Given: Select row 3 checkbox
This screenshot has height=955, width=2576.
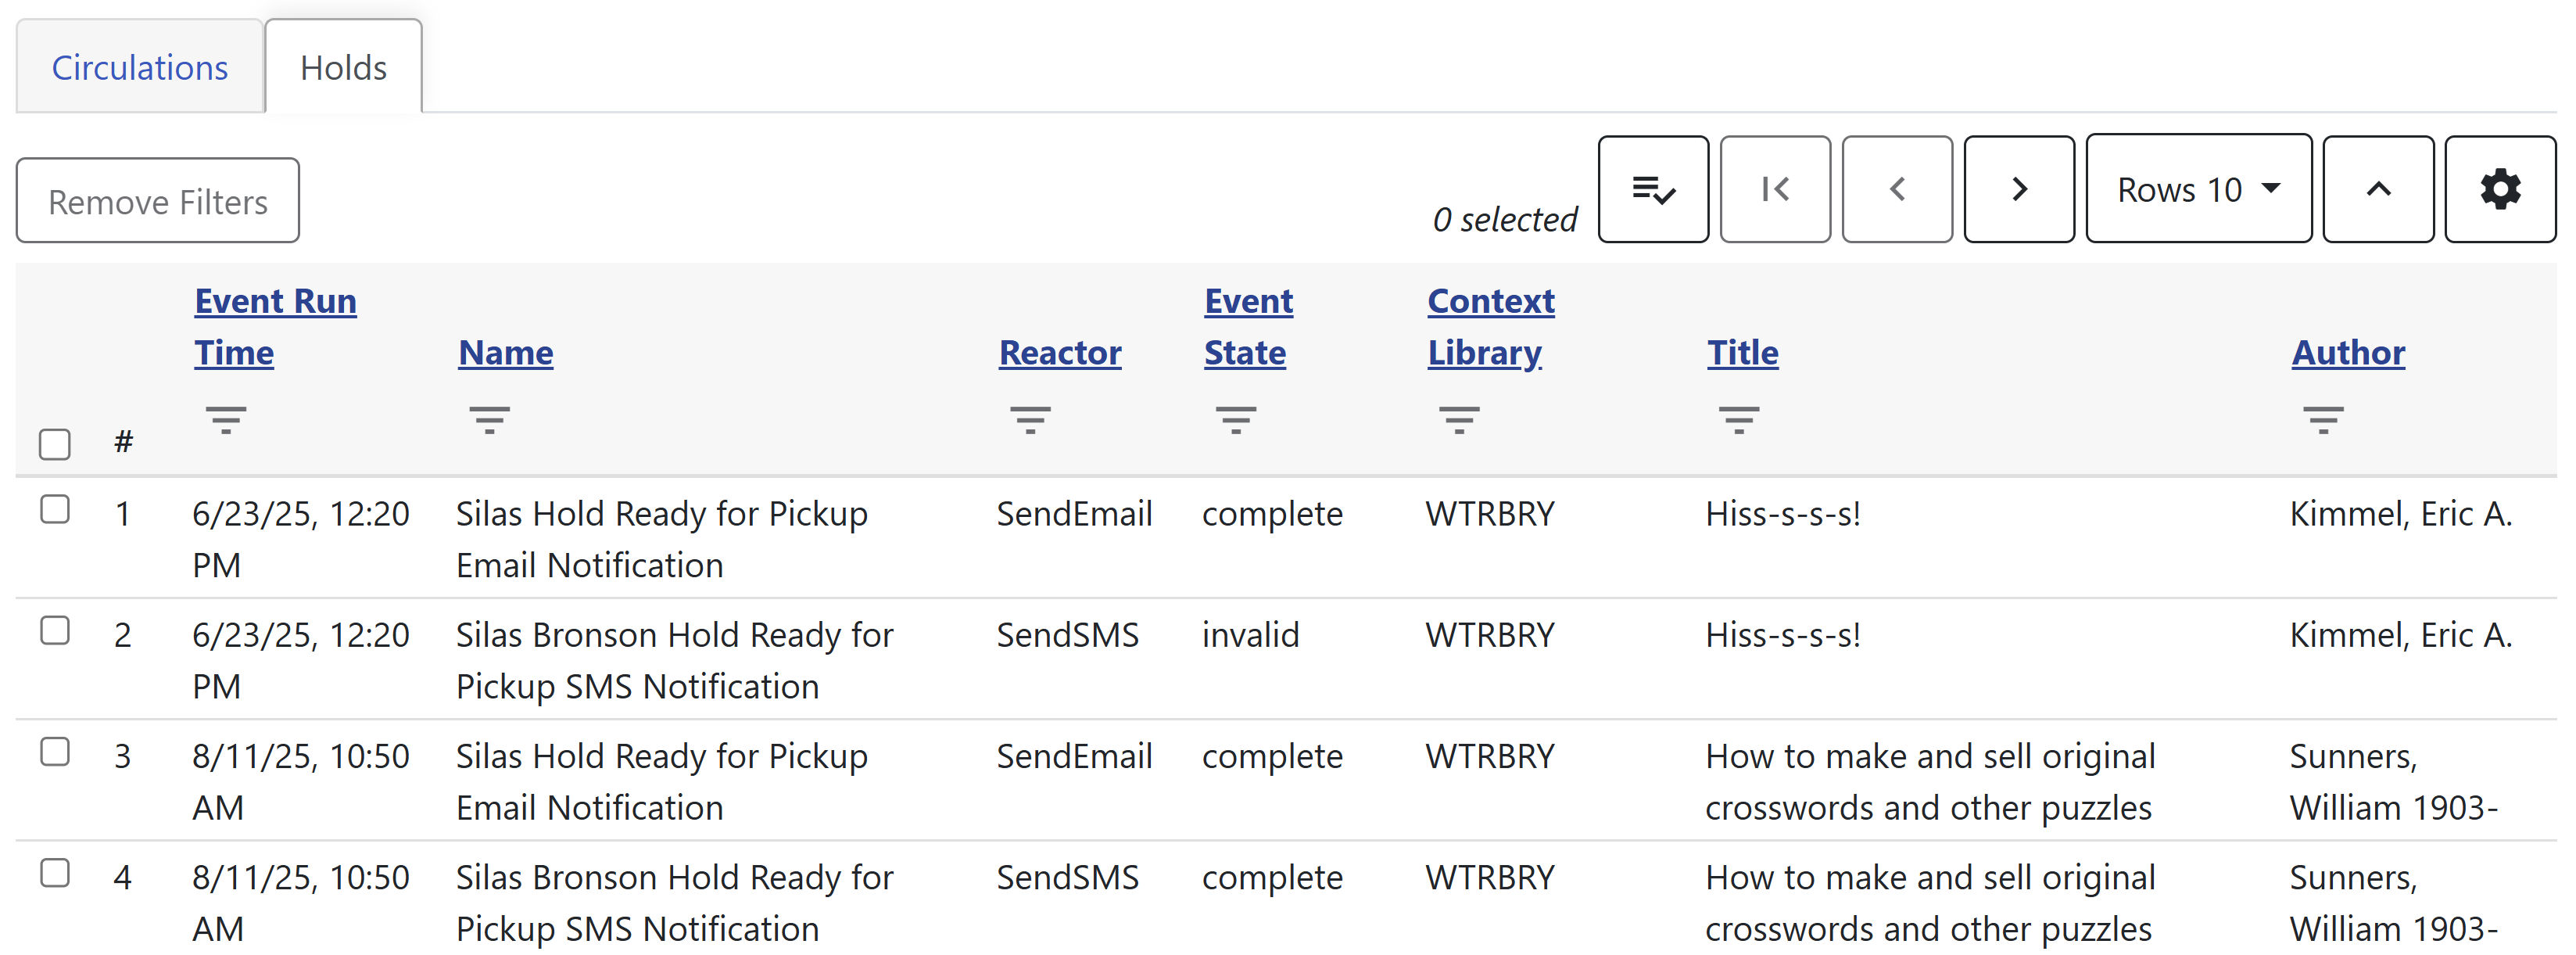Looking at the screenshot, I should pyautogui.click(x=55, y=752).
